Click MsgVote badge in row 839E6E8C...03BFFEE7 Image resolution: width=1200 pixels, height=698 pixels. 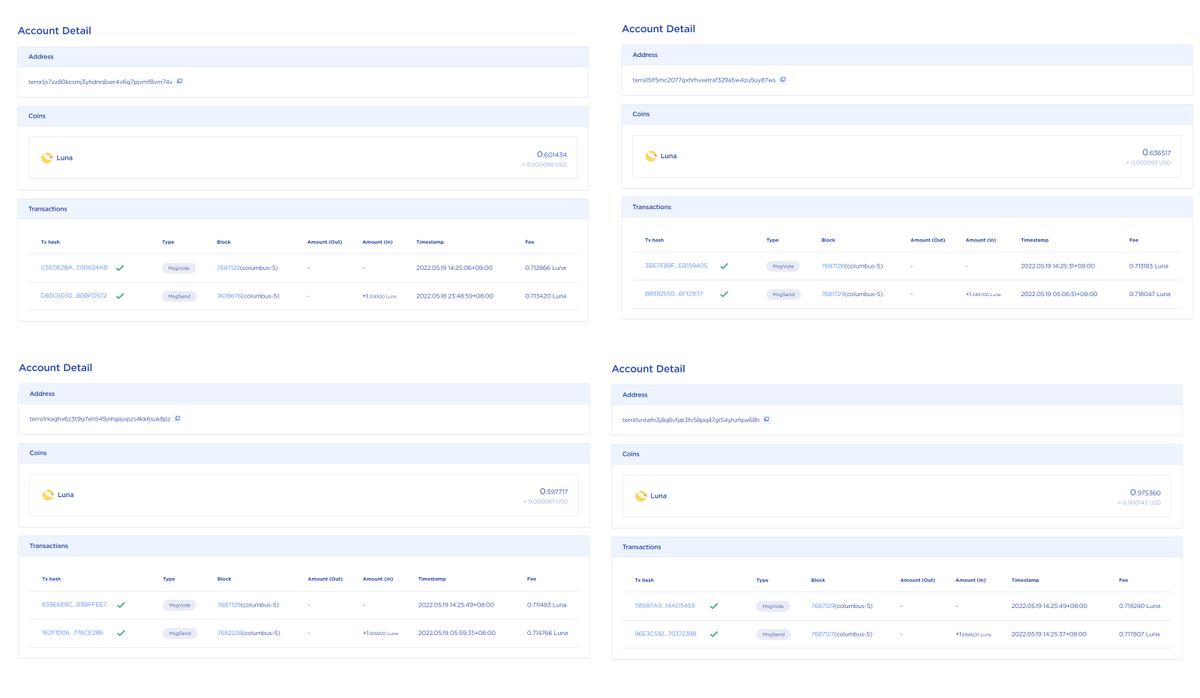point(180,605)
